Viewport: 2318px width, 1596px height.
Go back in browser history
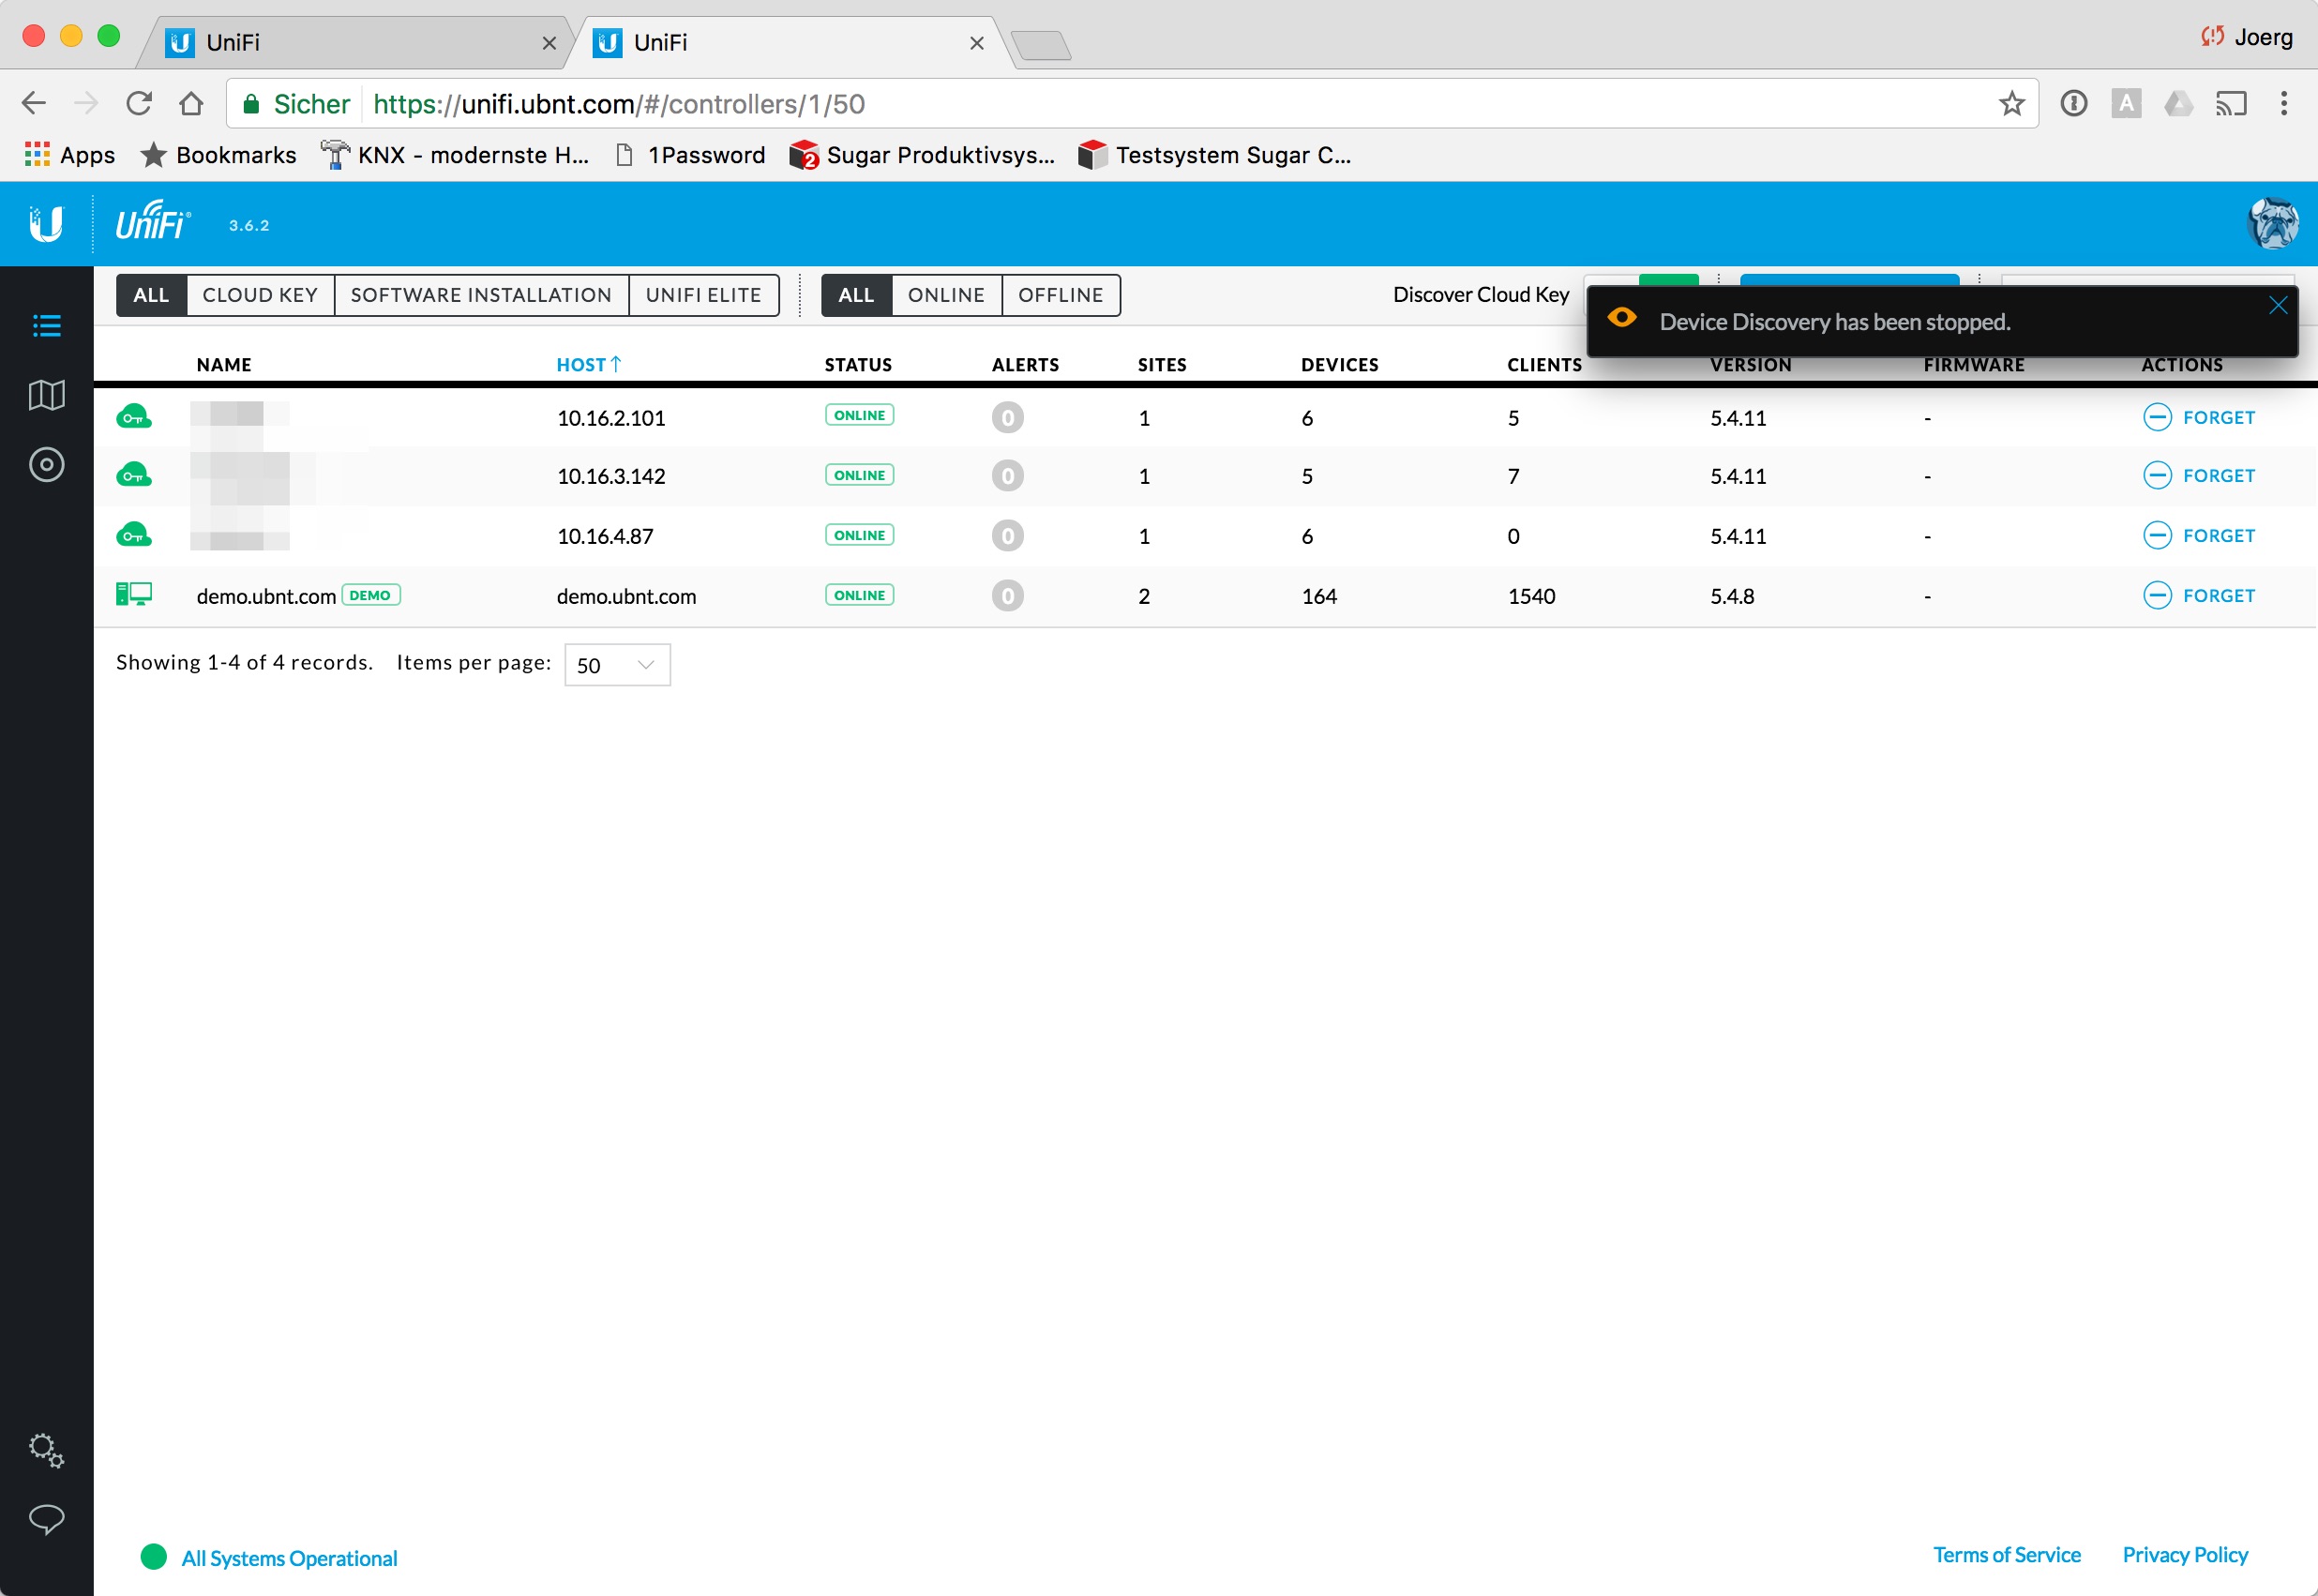pos(33,103)
